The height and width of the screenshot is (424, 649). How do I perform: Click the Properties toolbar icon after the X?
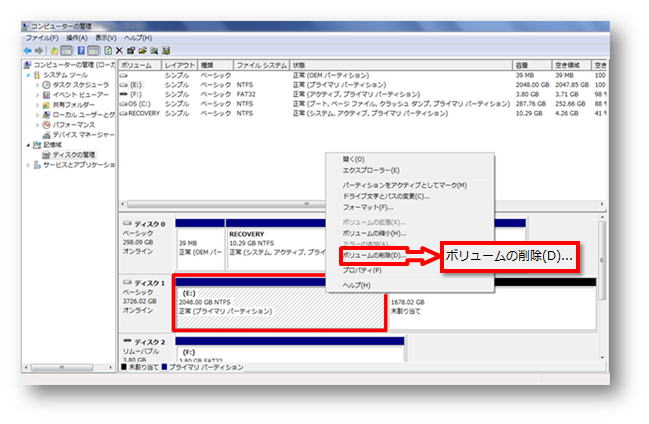click(131, 51)
